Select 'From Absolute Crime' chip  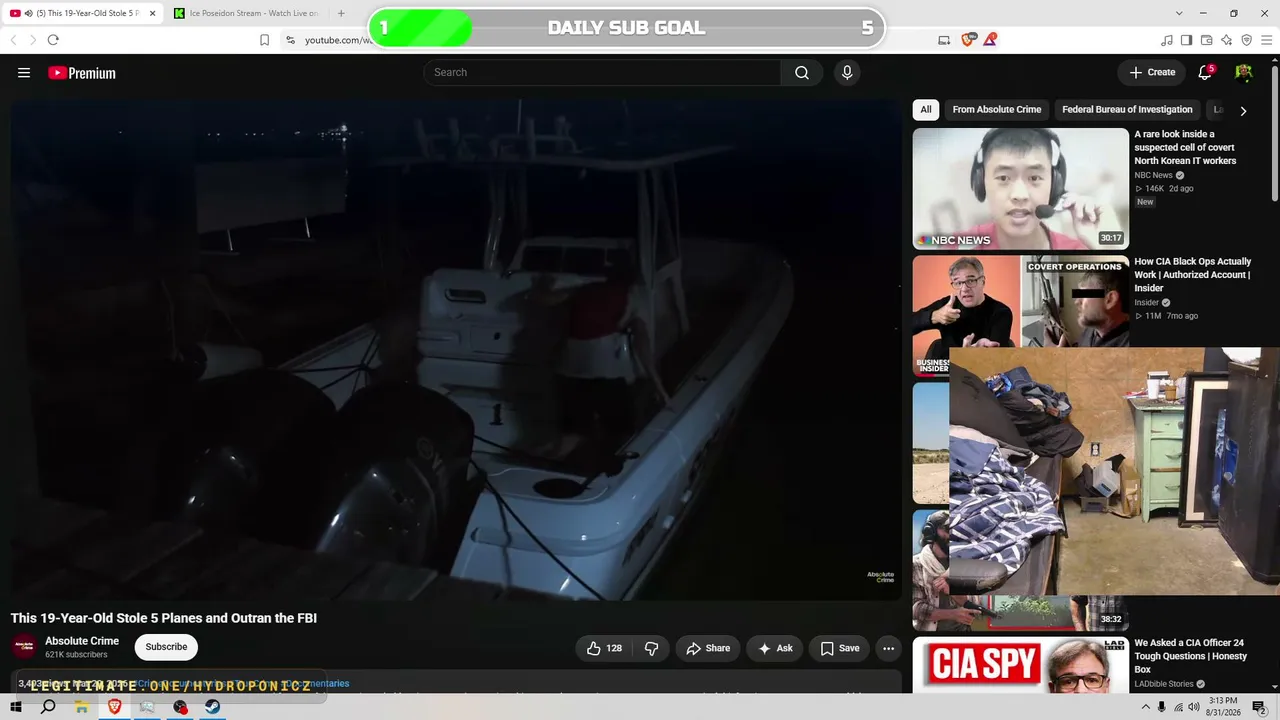996,110
